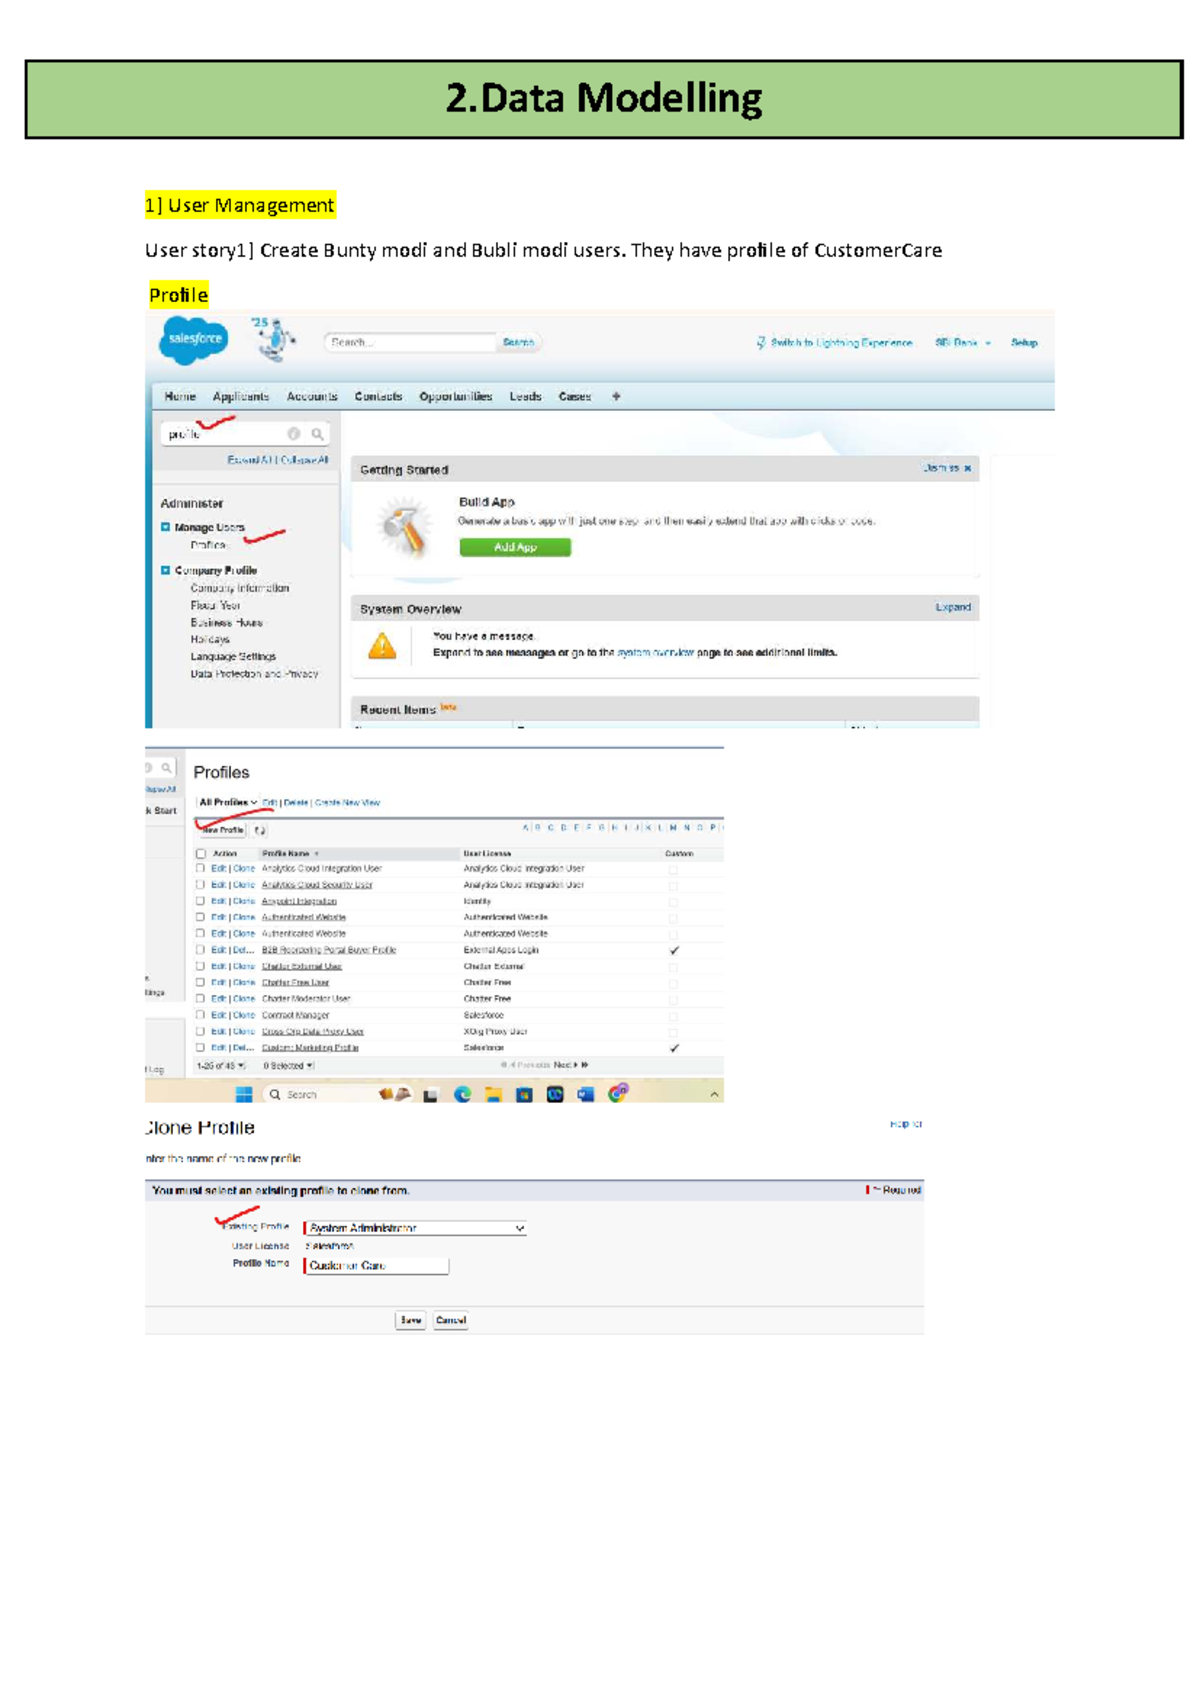
Task: Open Chrome from the taskbar
Action: click(618, 1093)
